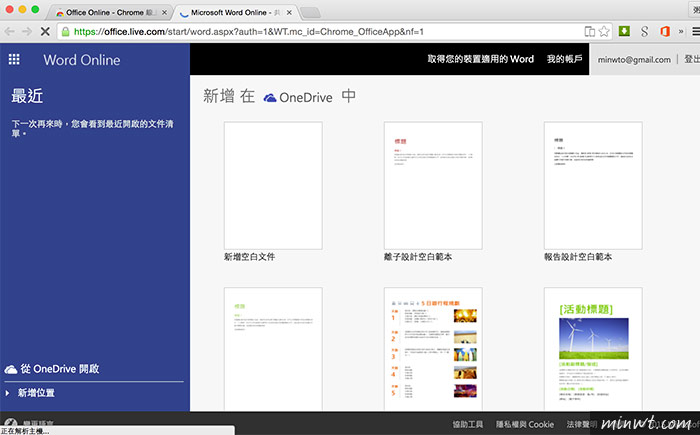Click the Word Online title

[x=82, y=60]
